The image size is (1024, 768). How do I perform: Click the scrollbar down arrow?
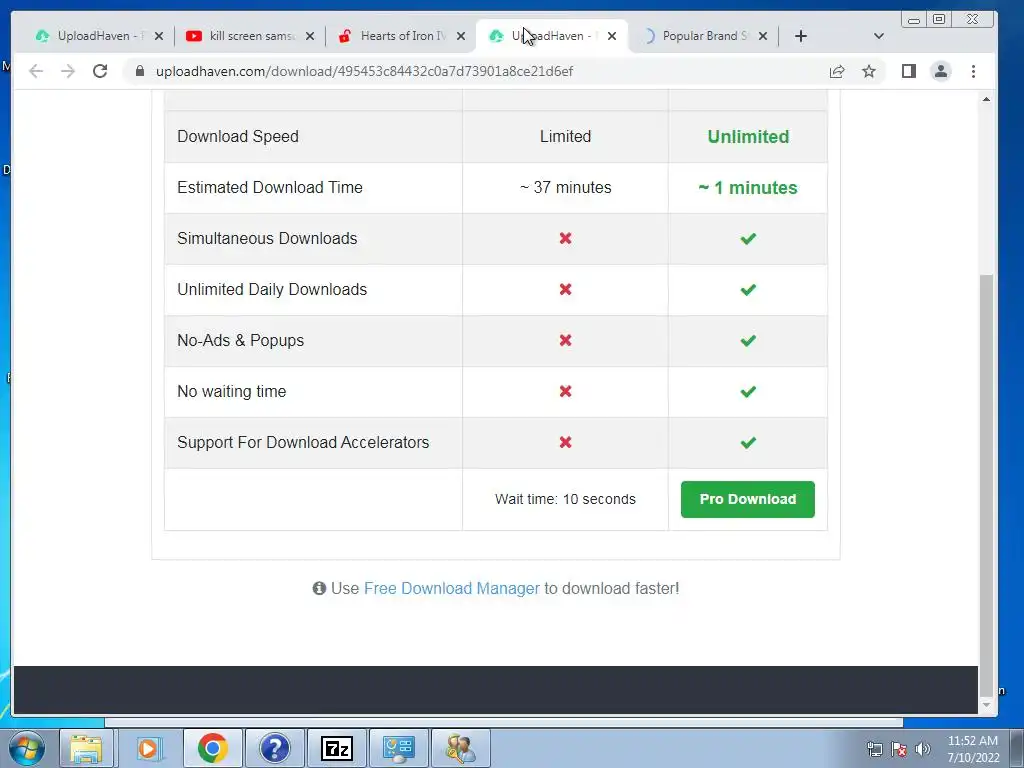(986, 705)
